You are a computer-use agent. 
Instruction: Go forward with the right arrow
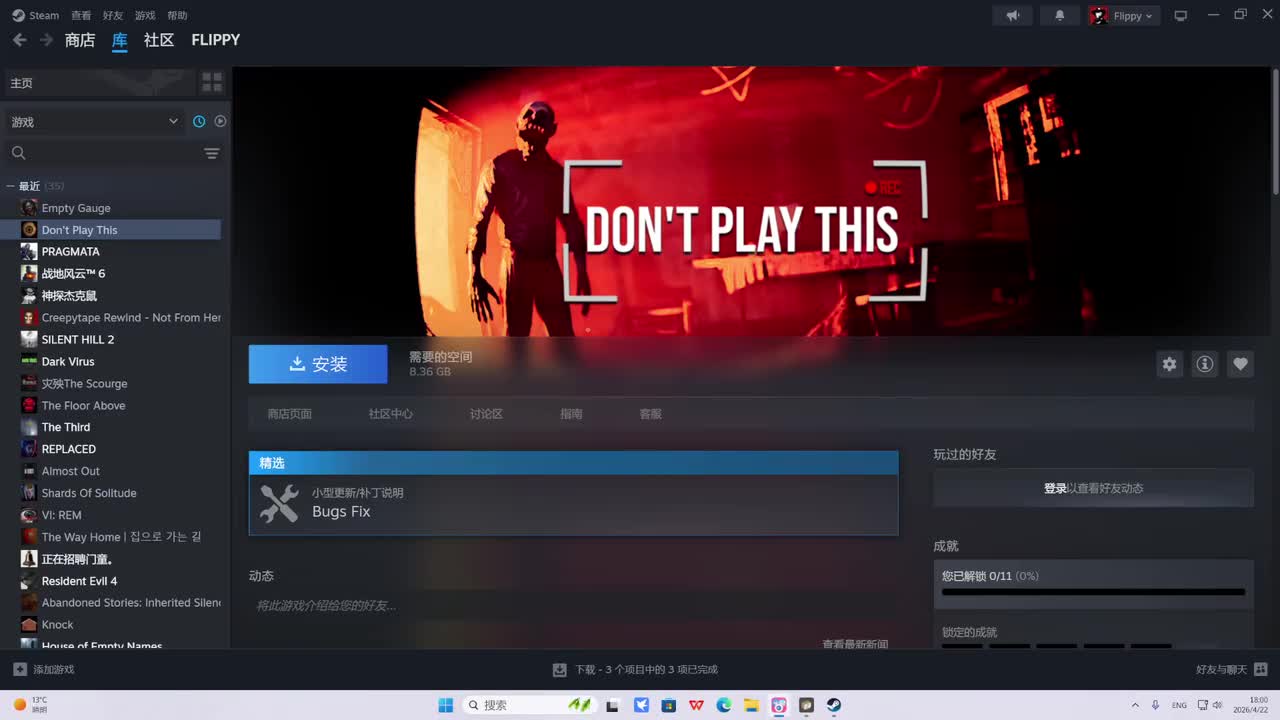tap(46, 40)
